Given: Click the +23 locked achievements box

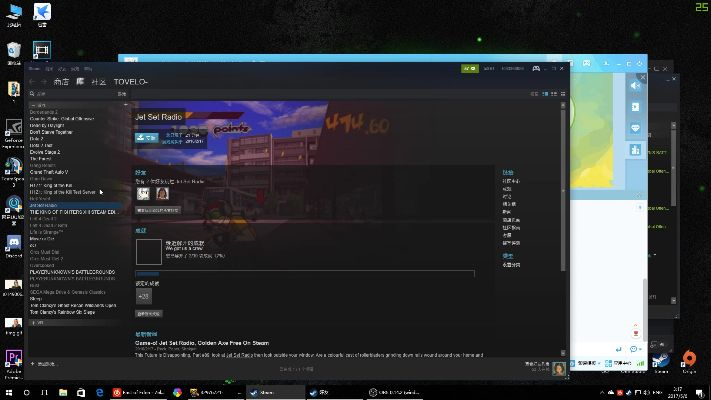Looking at the screenshot, I should click(144, 296).
